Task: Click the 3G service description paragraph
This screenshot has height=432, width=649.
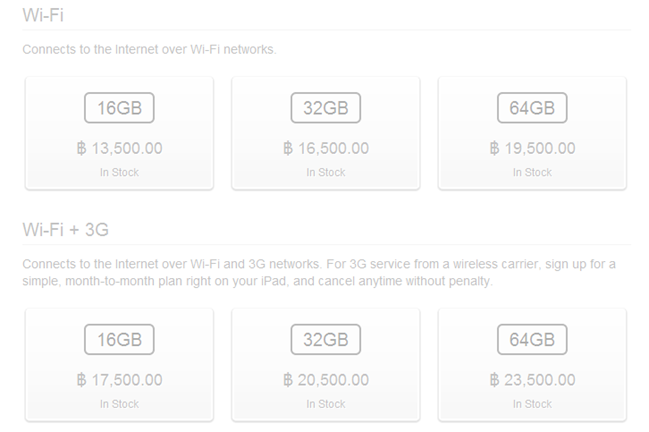Action: coord(319,272)
